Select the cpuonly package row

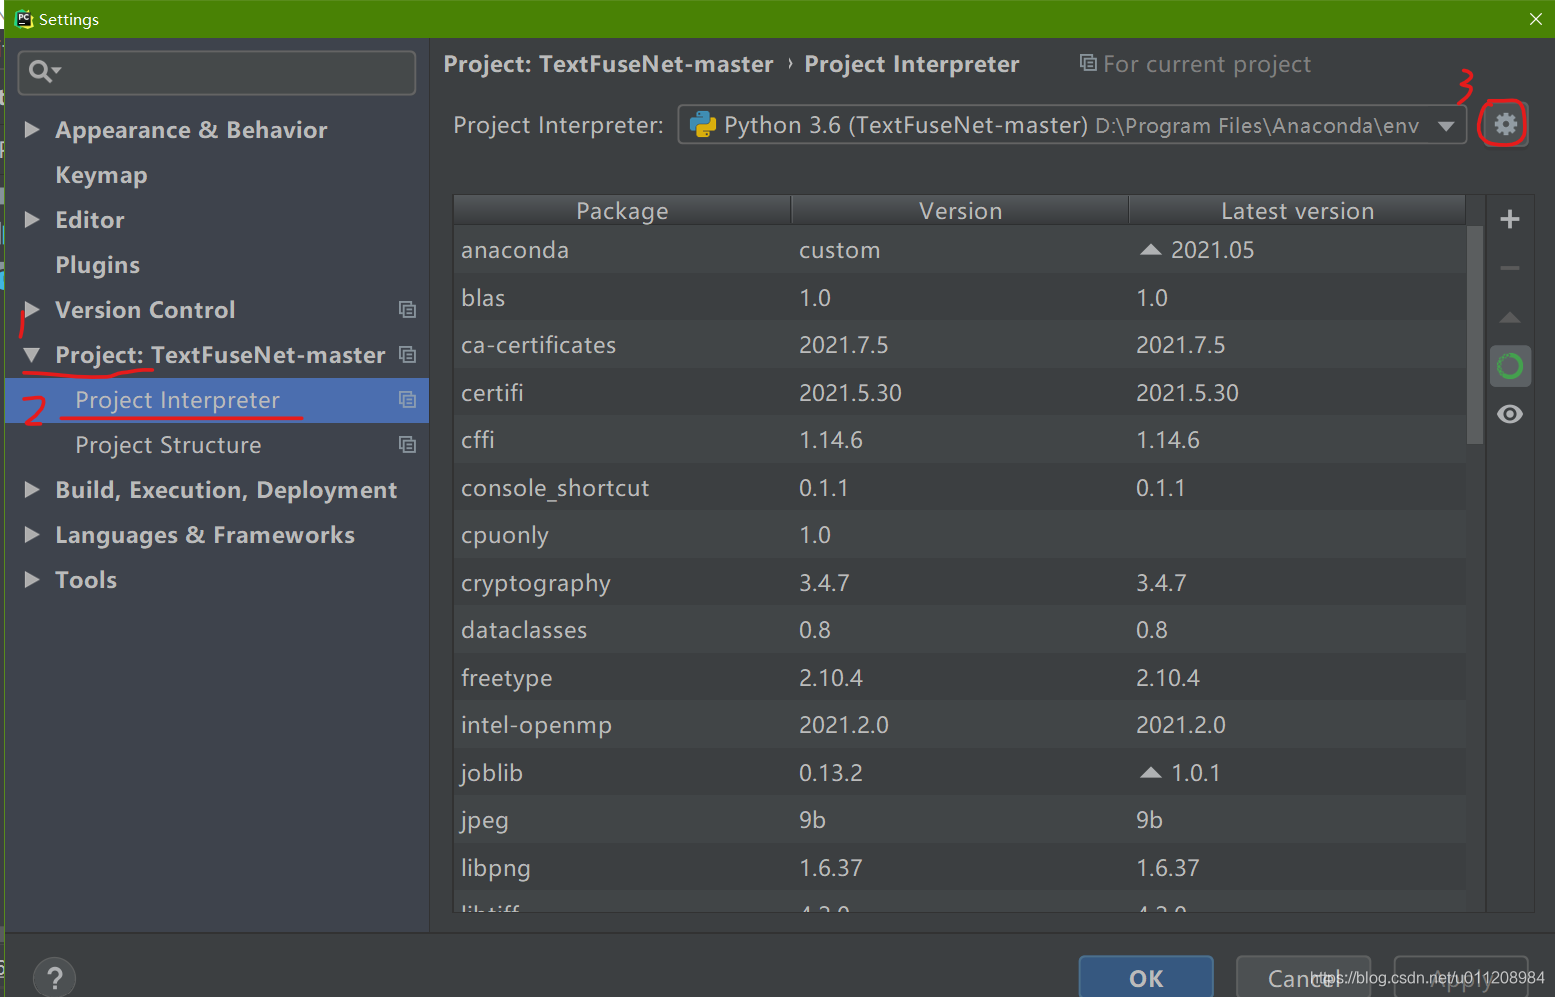pos(960,535)
